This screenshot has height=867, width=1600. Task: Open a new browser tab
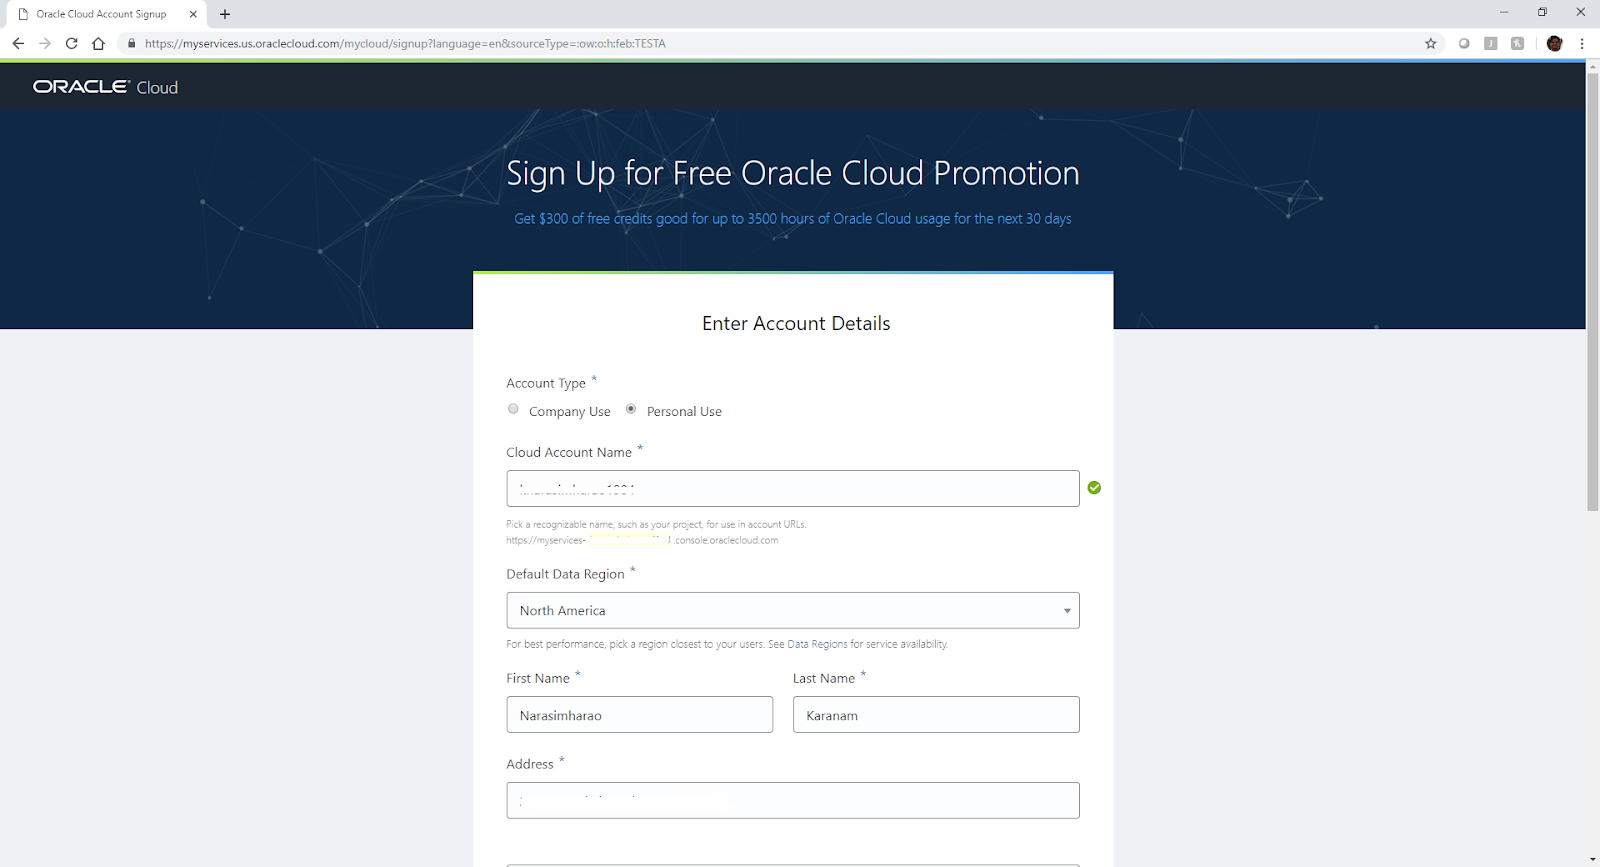(x=225, y=14)
